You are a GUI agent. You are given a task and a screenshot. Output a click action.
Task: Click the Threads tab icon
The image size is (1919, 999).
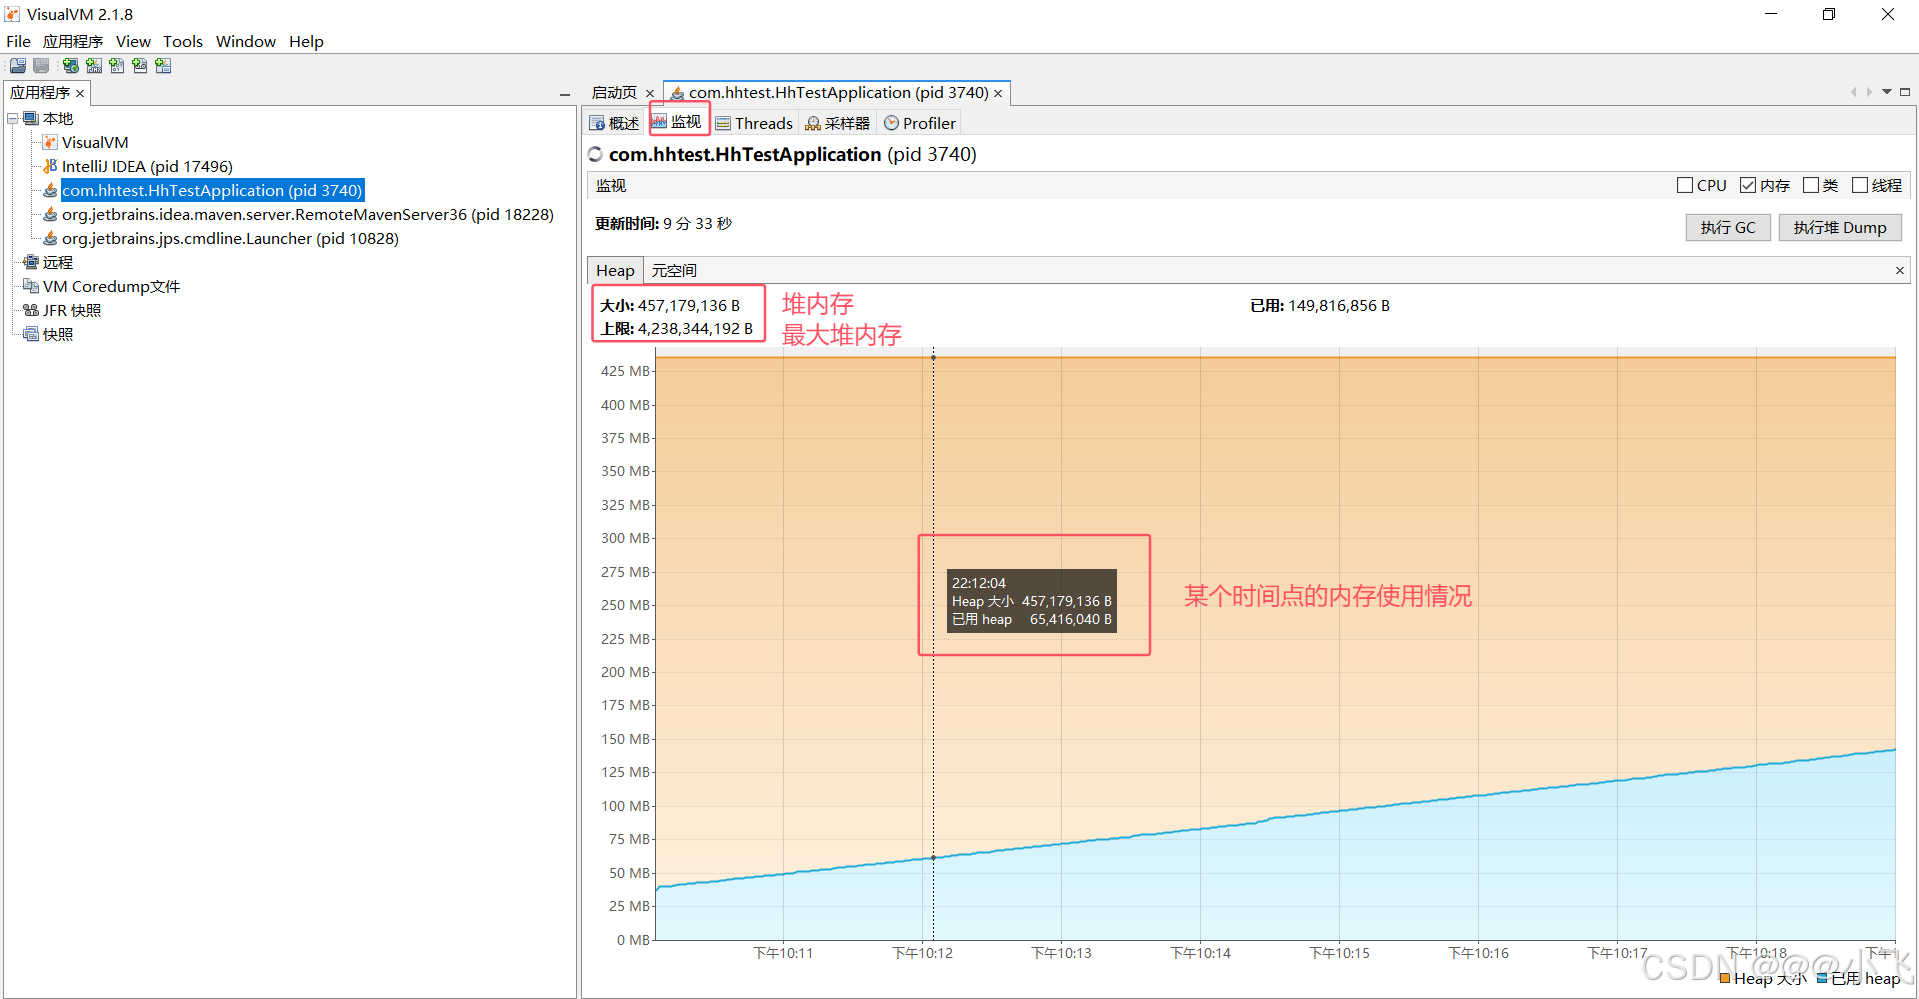click(x=723, y=124)
